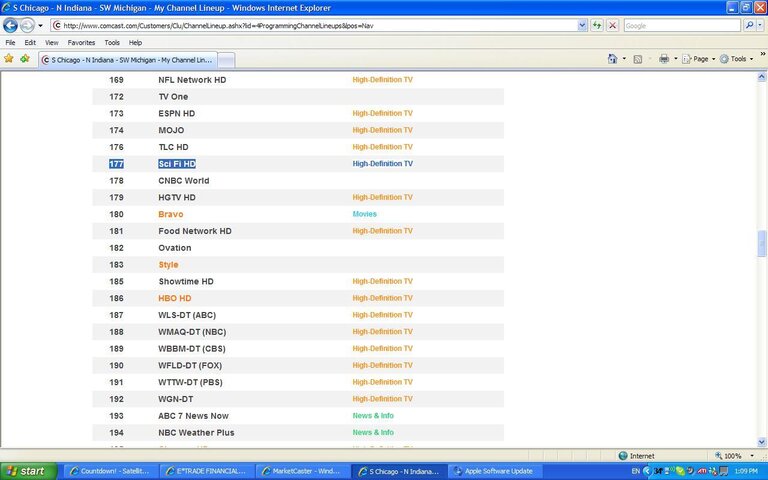Viewport: 768px width, 480px height.
Task: Expand the address bar history dropdown
Action: click(582, 25)
